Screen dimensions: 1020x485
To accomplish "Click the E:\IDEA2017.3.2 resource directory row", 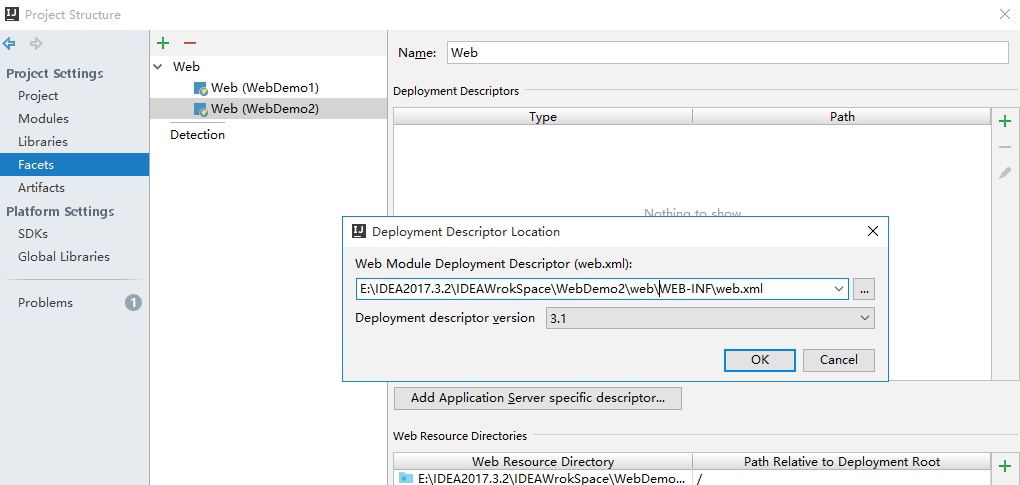I will (x=543, y=478).
